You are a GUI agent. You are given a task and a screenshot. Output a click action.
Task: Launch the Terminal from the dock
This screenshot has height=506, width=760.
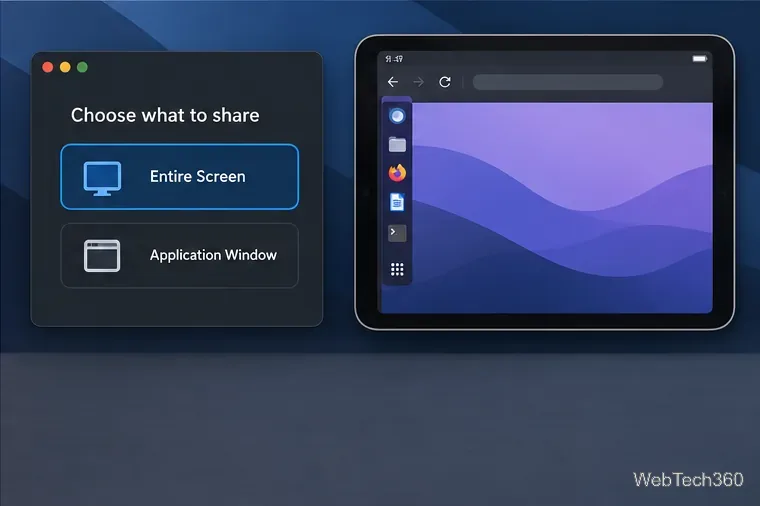coord(397,233)
